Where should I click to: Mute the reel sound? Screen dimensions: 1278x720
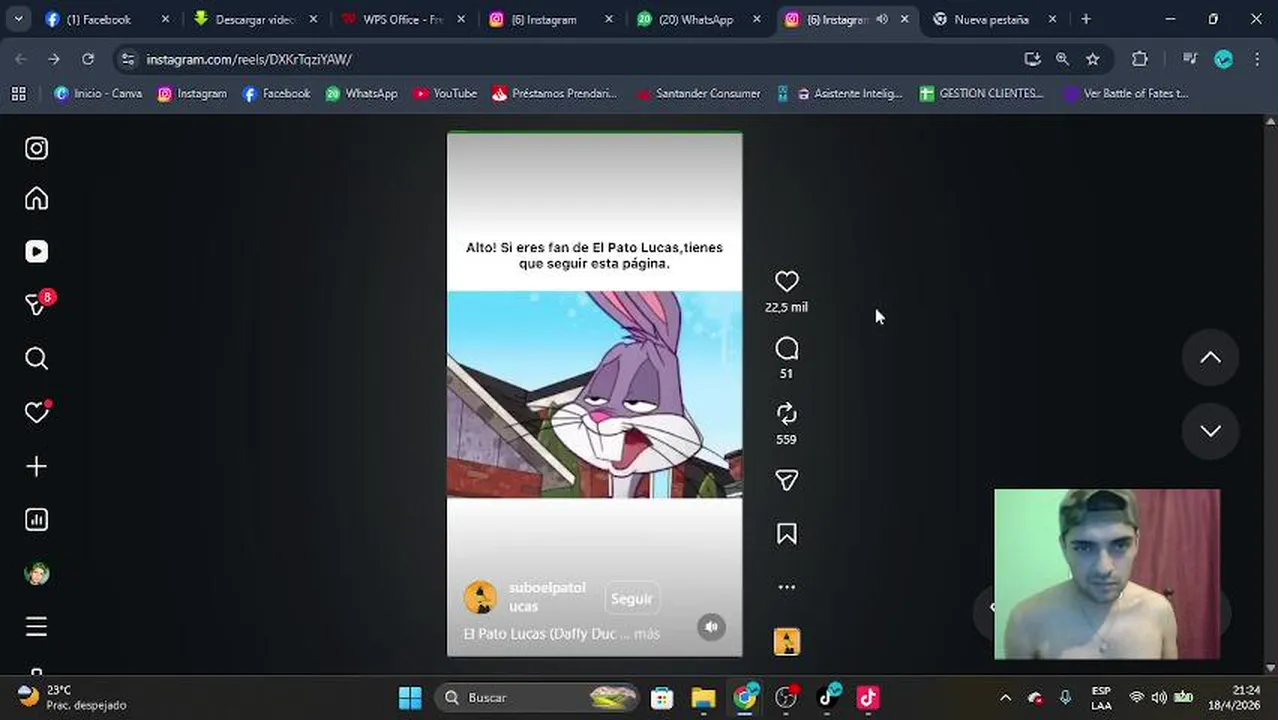tap(711, 627)
